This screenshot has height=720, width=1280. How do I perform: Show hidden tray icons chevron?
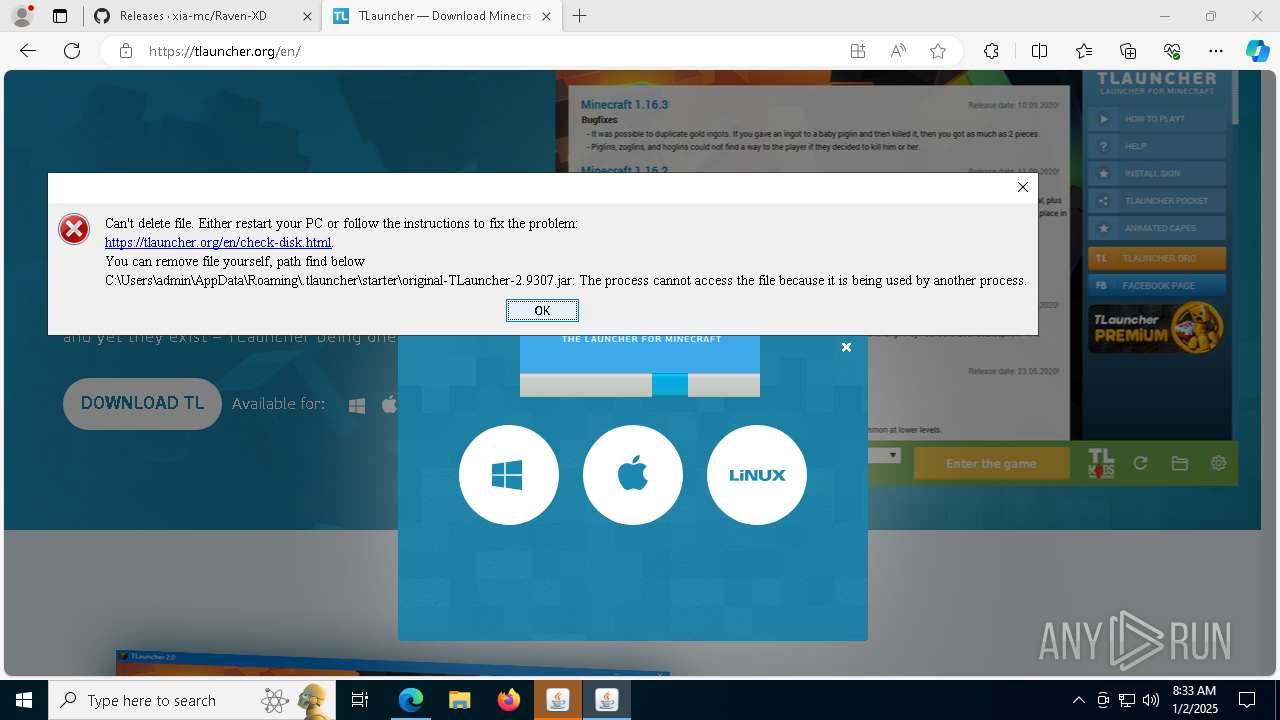pos(1078,700)
